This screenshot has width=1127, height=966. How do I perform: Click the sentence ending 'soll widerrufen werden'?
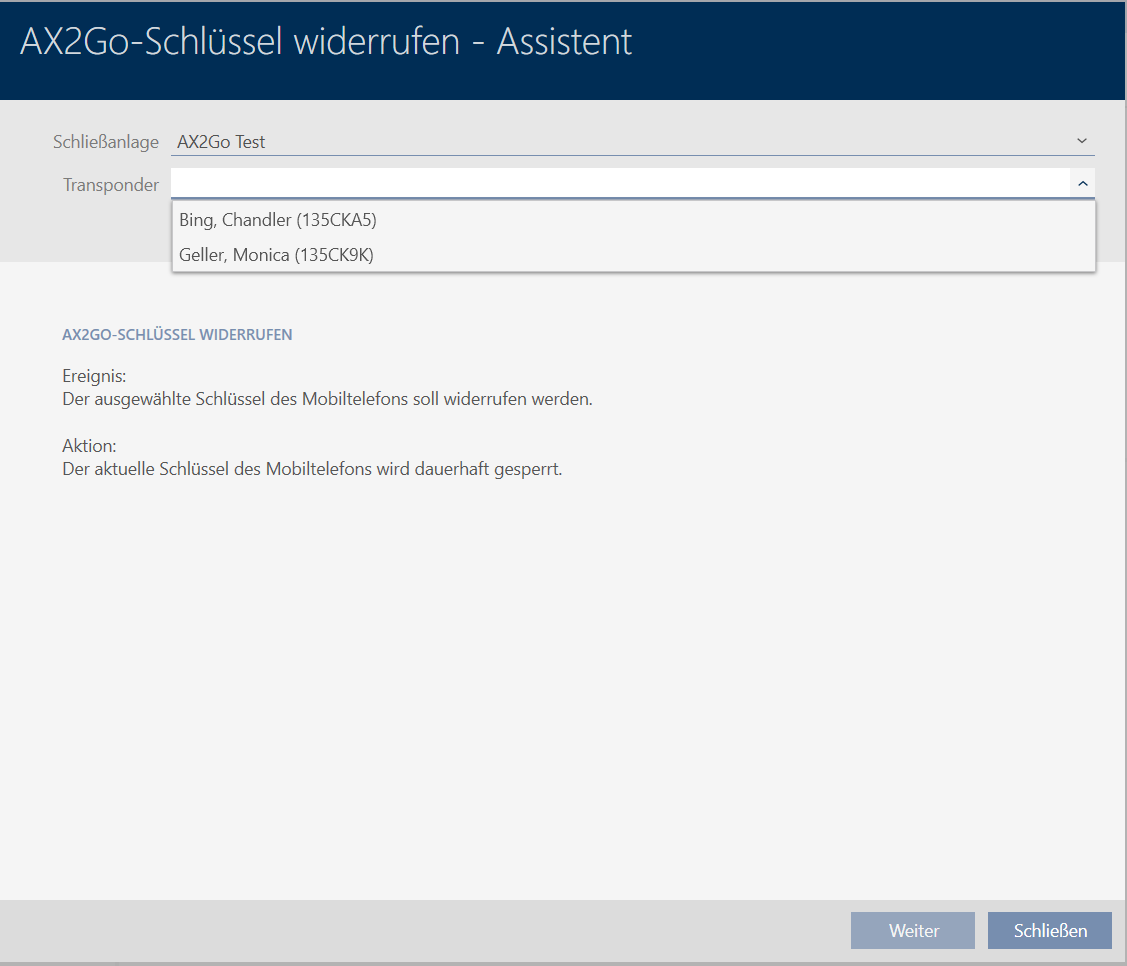pos(327,399)
